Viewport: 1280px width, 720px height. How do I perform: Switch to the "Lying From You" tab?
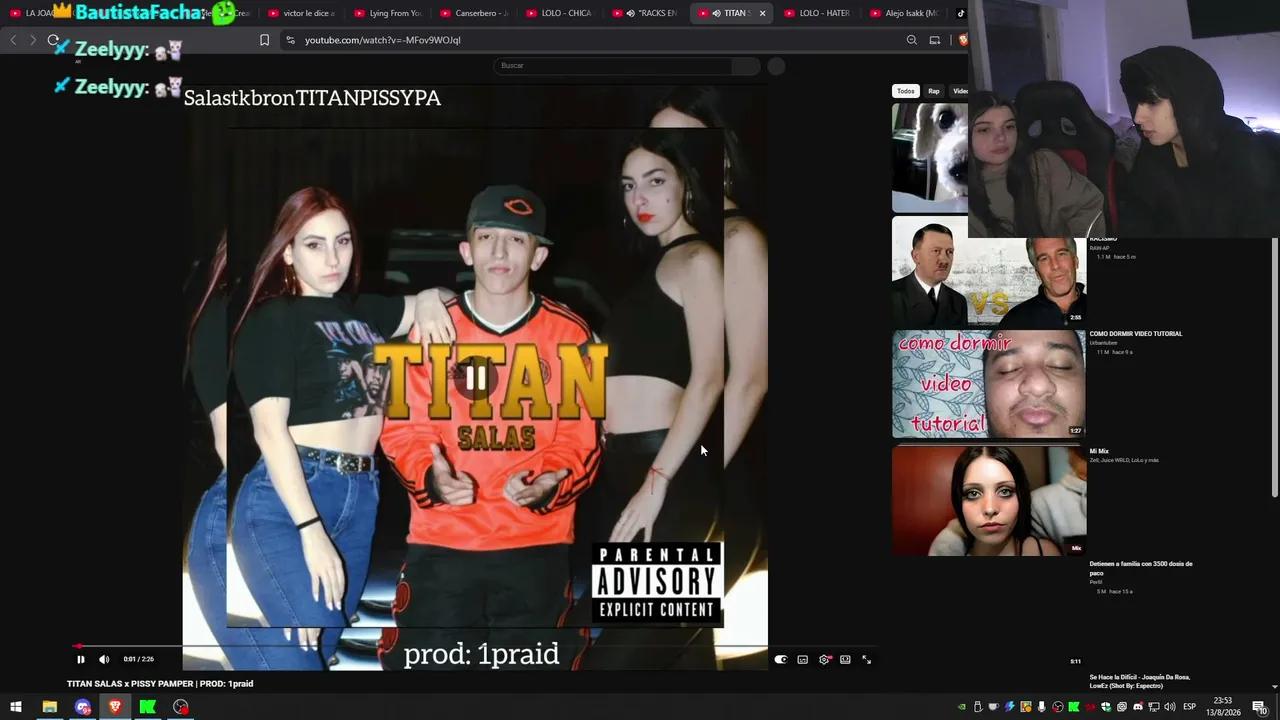pyautogui.click(x=387, y=13)
